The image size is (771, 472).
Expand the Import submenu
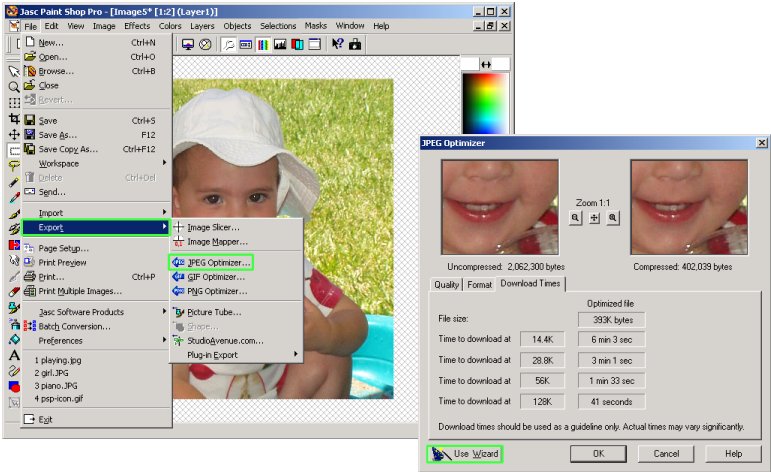96,213
